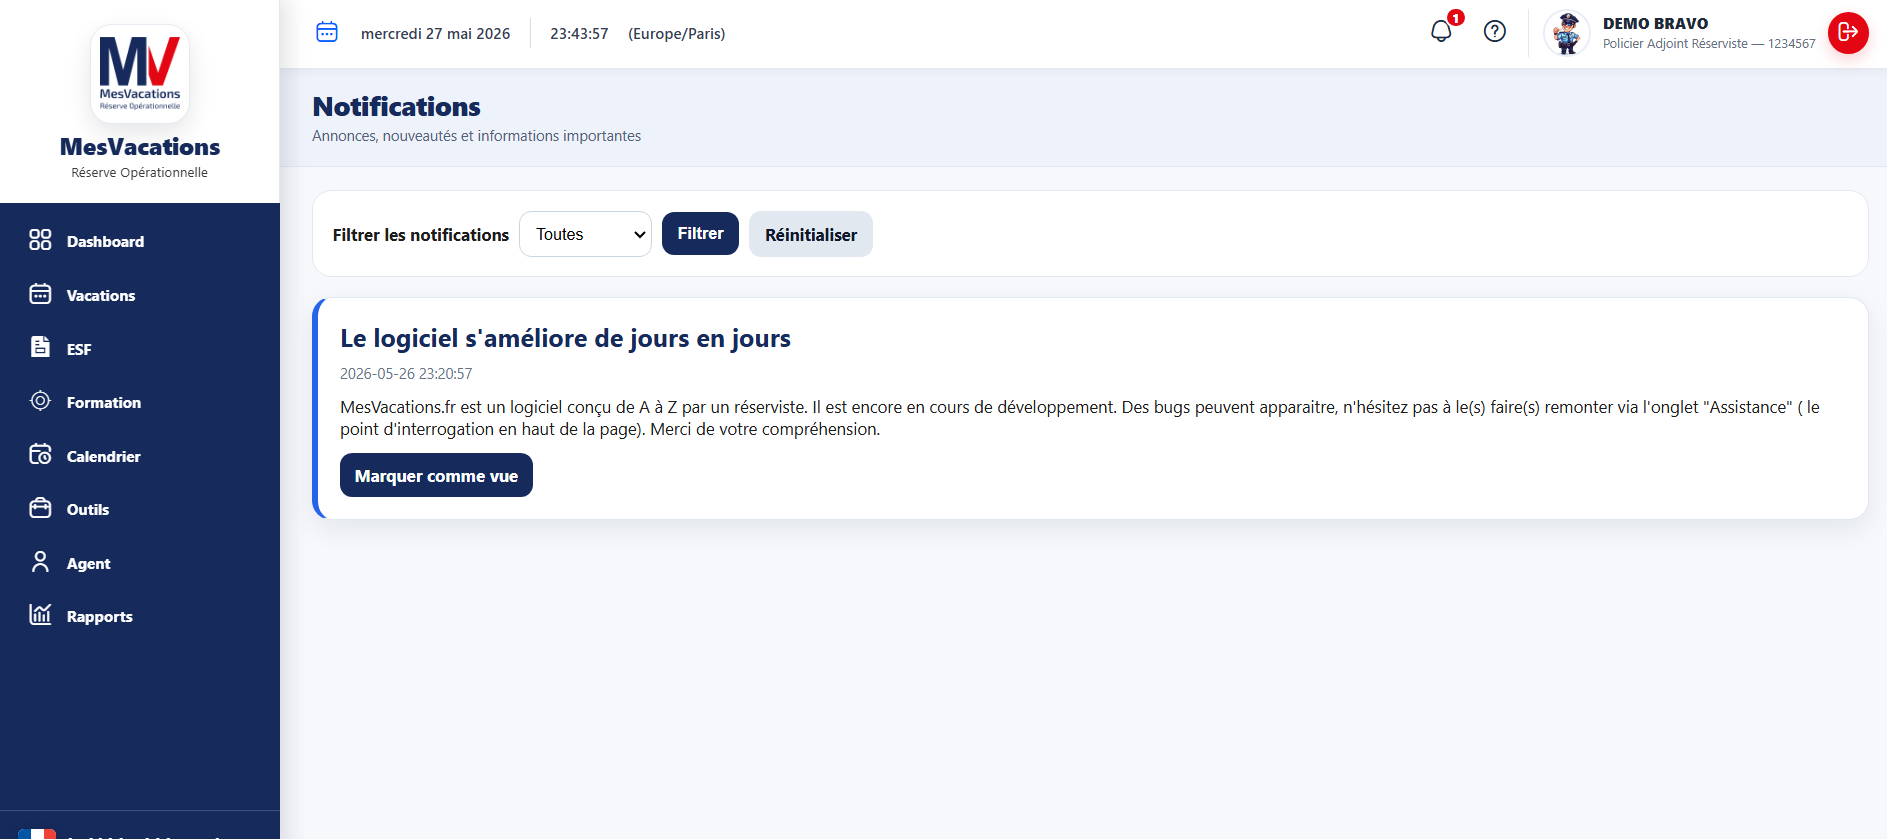Click the French flag icon in sidebar
1887x839 pixels.
point(37,834)
